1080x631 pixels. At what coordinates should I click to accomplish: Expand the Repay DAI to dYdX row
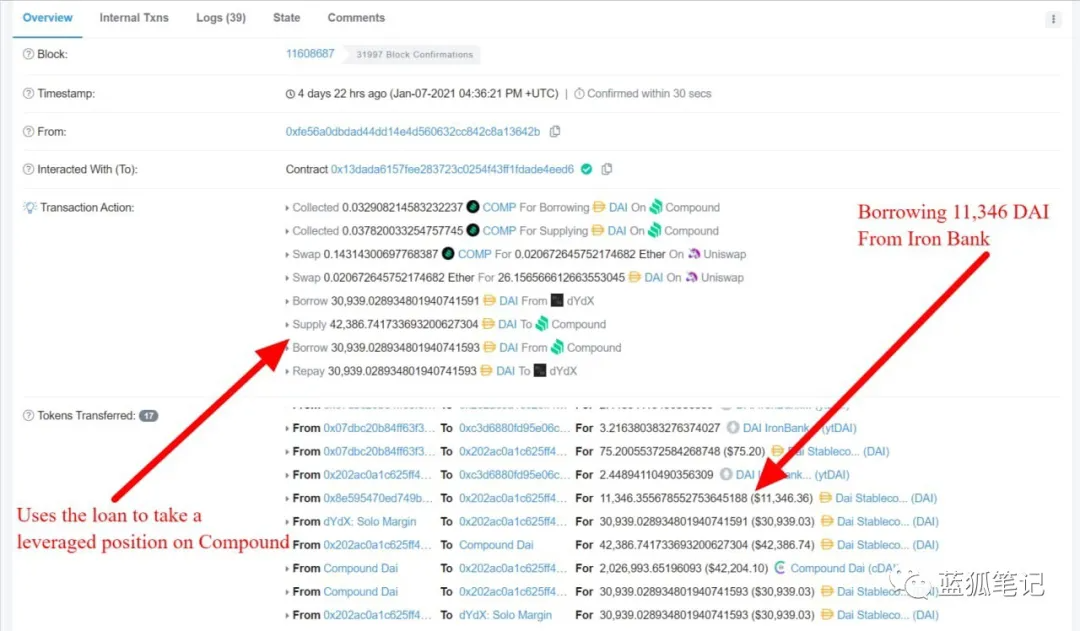coord(288,372)
